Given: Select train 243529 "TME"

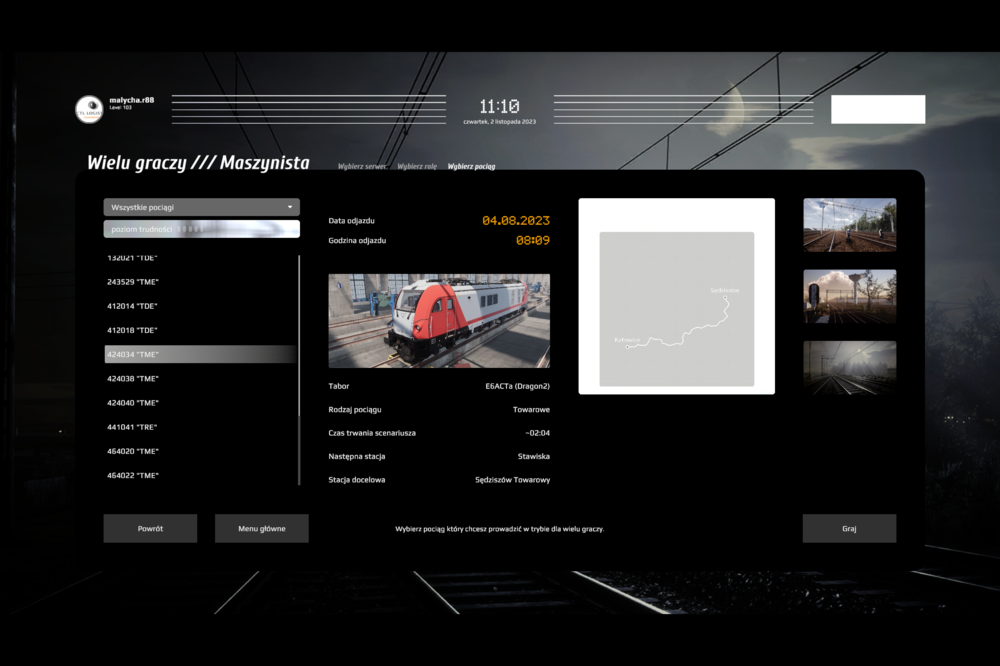Looking at the screenshot, I should tap(133, 282).
